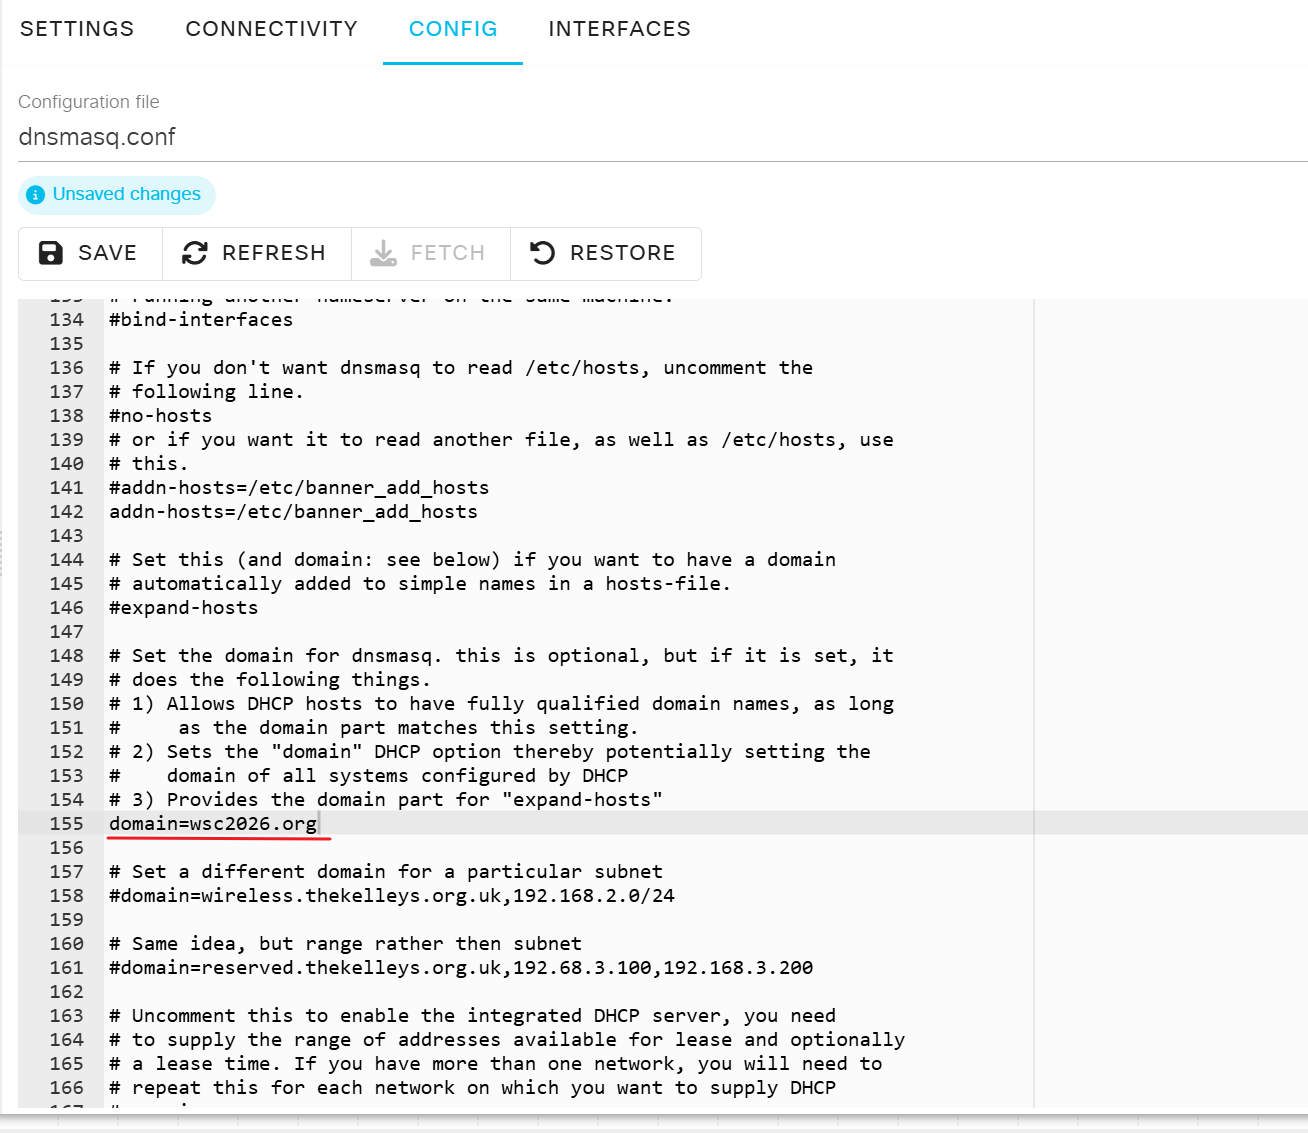Open the Settings tab
The height and width of the screenshot is (1133, 1308).
click(77, 29)
